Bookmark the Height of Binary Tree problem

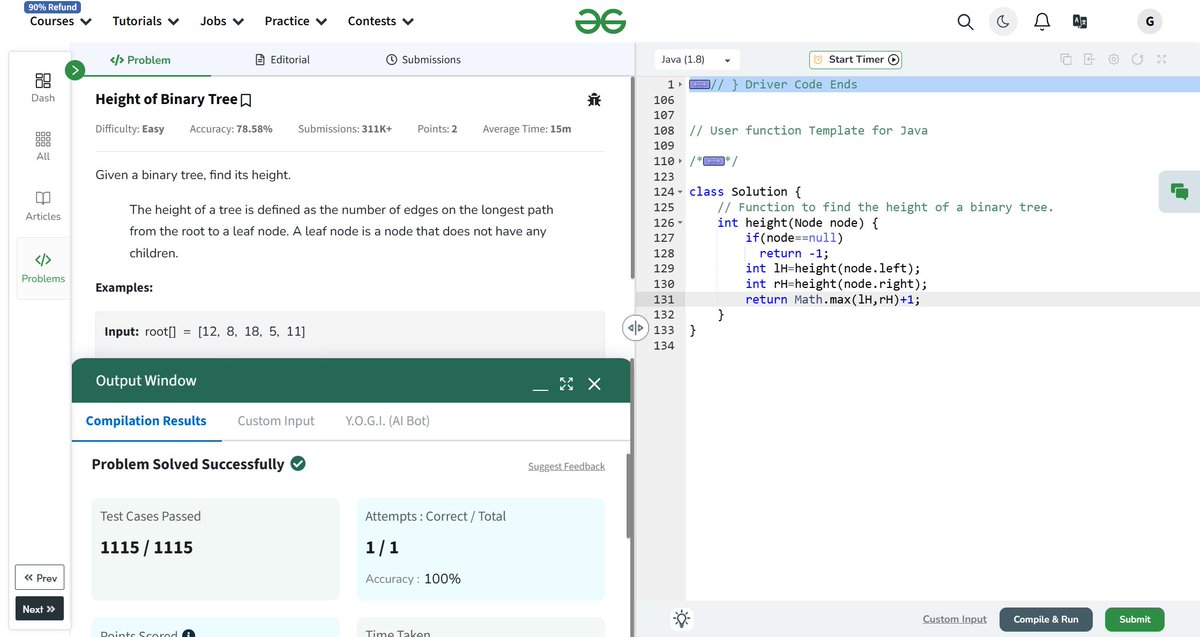coord(246,100)
